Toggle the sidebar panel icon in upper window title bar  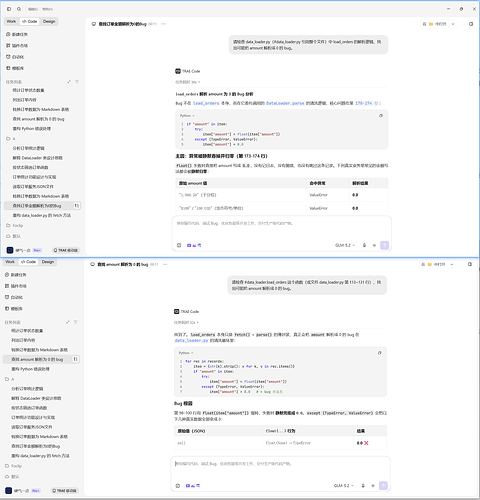[x=9, y=9]
